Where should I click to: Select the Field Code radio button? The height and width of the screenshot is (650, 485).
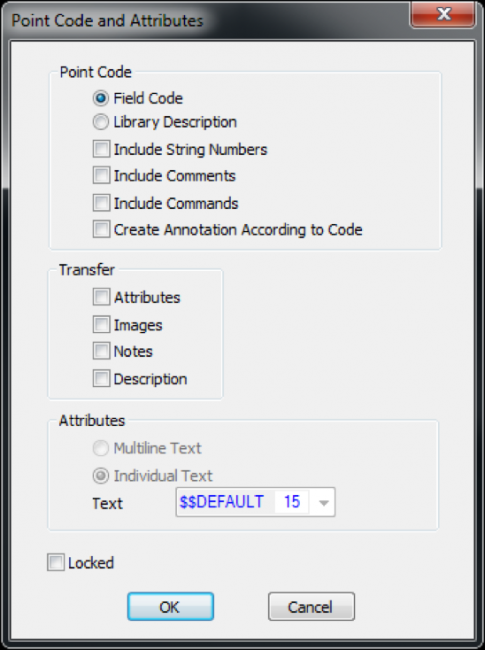[x=101, y=99]
